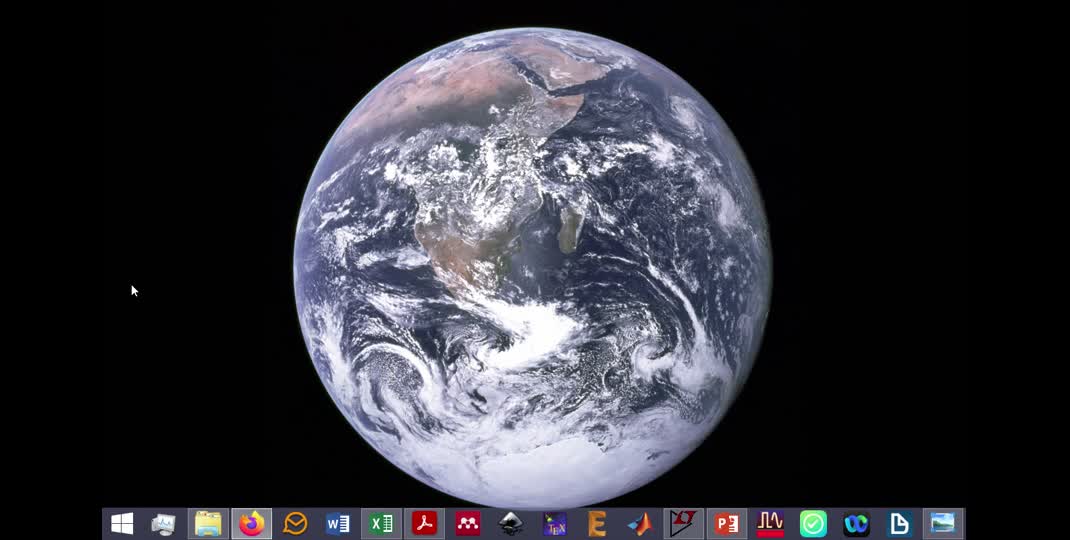The image size is (1070, 540).
Task: Launch the TeX editor icon
Action: [x=554, y=524]
